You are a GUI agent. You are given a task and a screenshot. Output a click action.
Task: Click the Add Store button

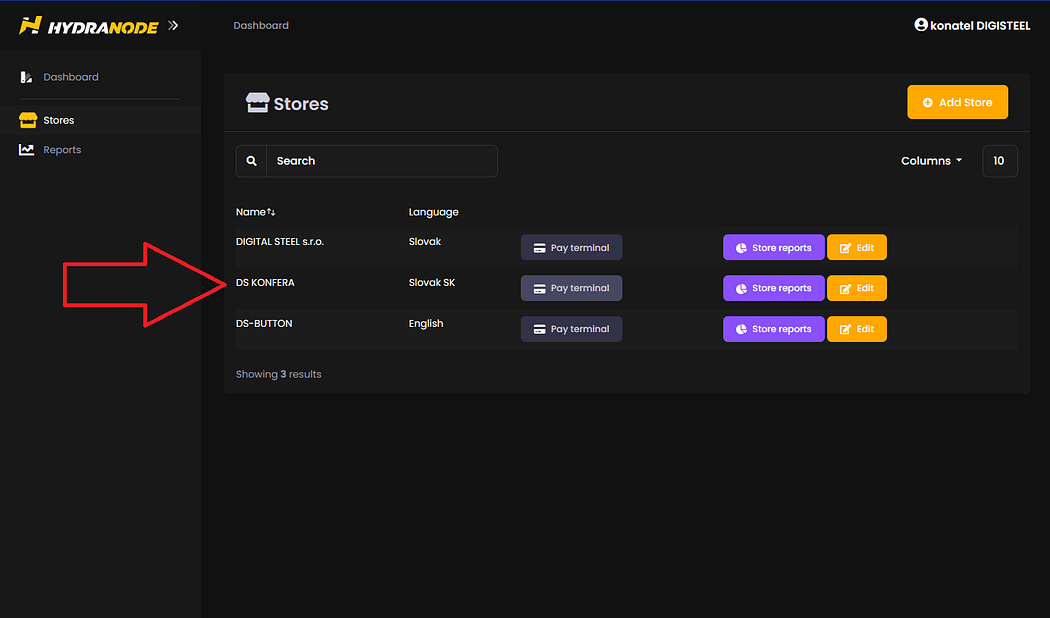(x=958, y=102)
